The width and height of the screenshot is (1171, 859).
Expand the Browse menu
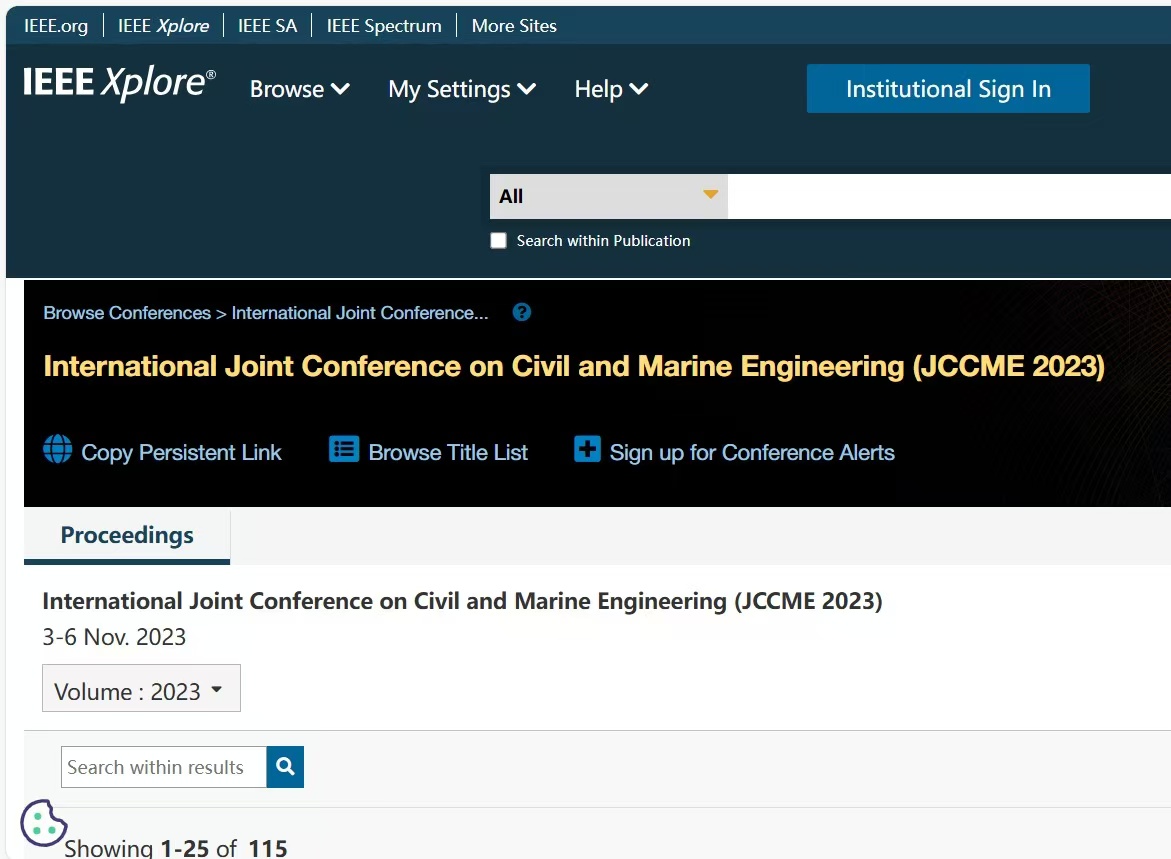[x=299, y=89]
